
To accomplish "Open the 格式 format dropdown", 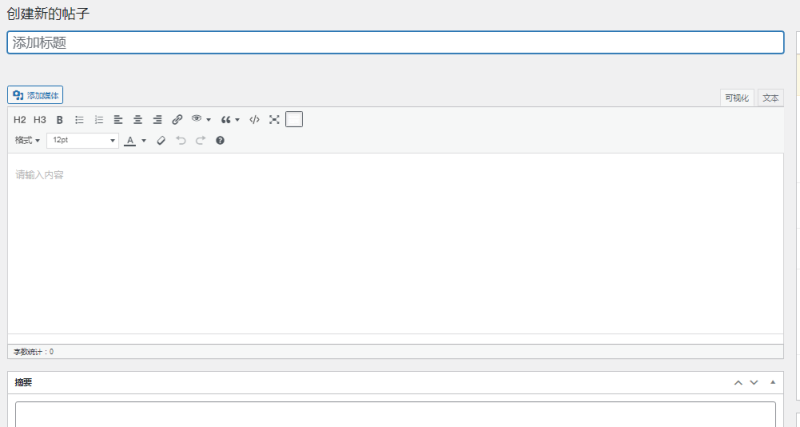I will pyautogui.click(x=27, y=140).
